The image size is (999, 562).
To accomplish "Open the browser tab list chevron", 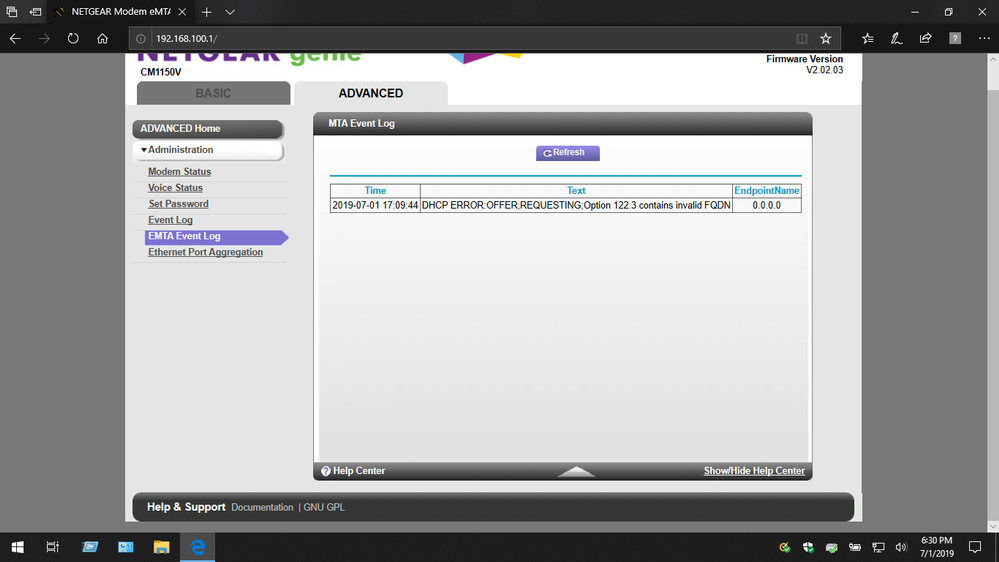I will [x=230, y=12].
